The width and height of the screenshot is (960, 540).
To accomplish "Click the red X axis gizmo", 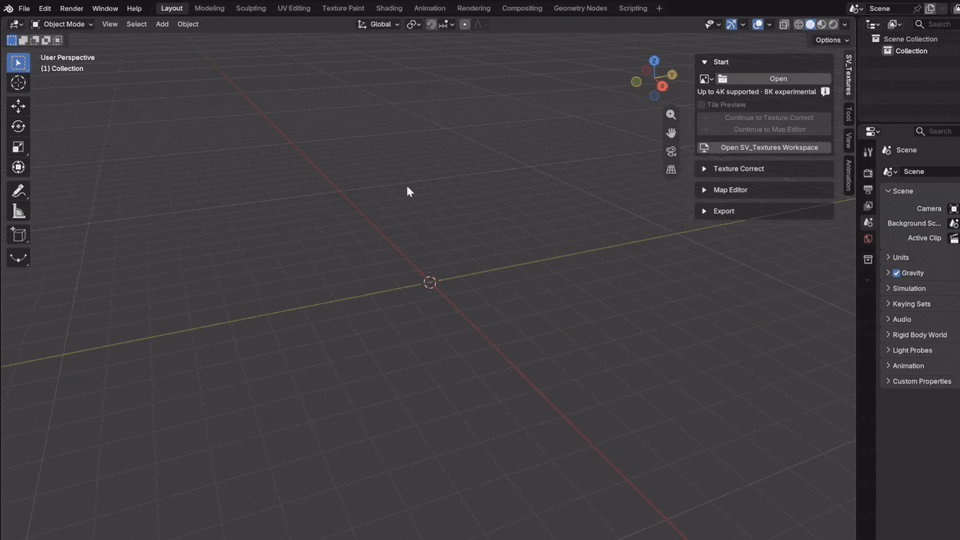I will [662, 86].
